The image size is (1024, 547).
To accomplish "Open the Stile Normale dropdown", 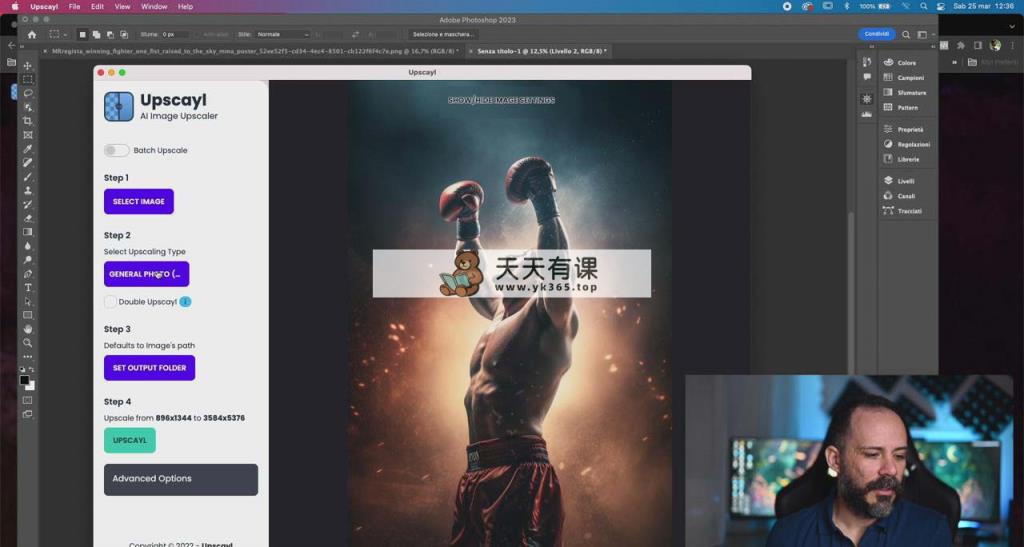I will [282, 34].
